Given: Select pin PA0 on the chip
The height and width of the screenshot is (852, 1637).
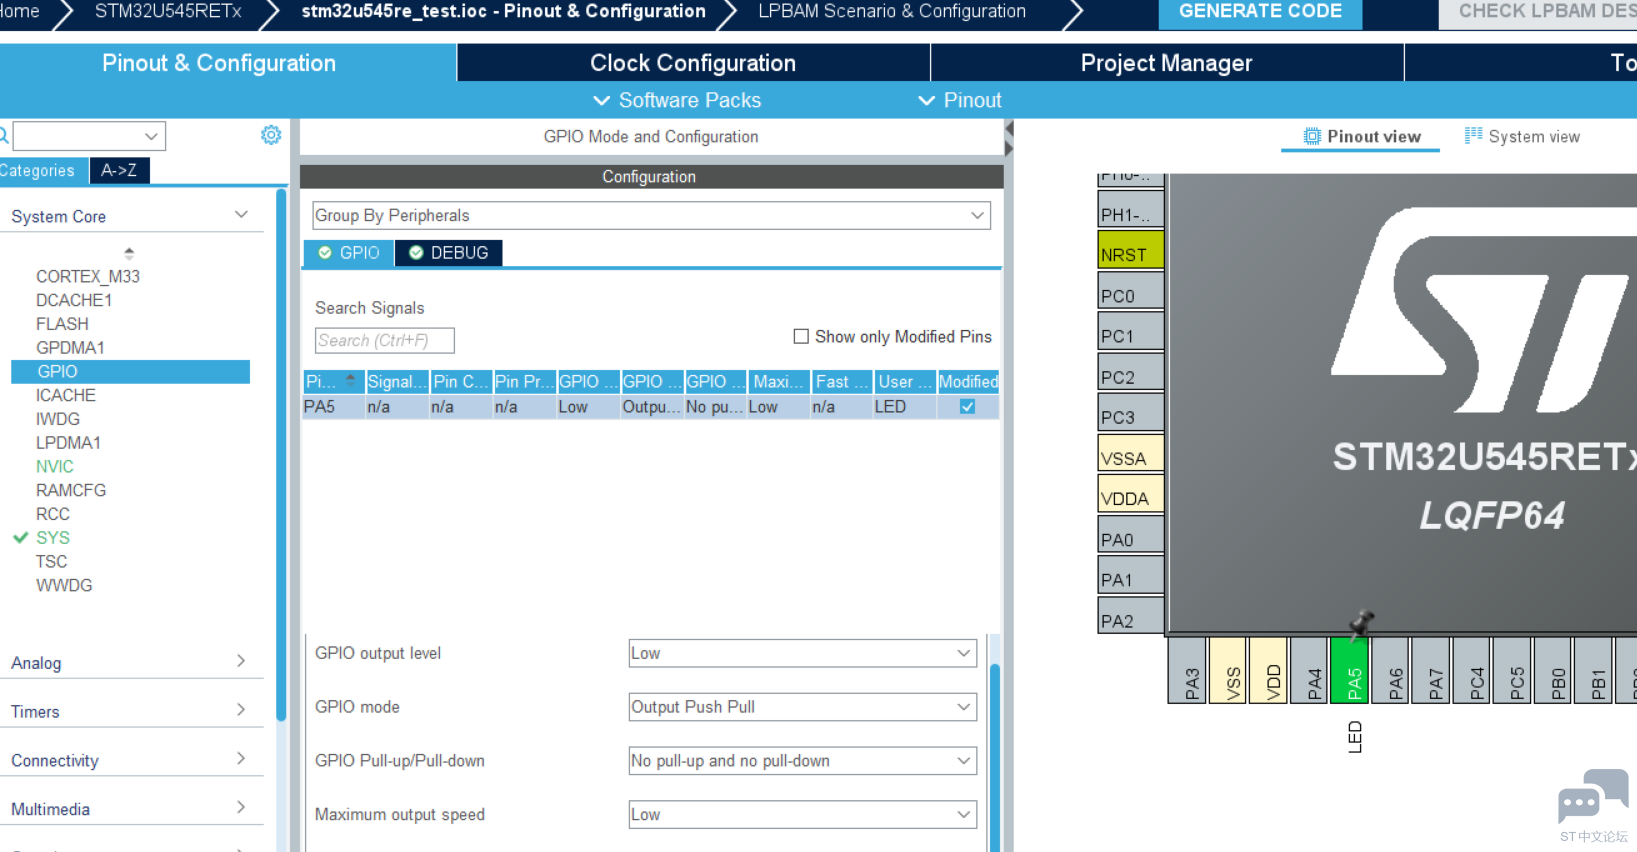Looking at the screenshot, I should point(1131,534).
